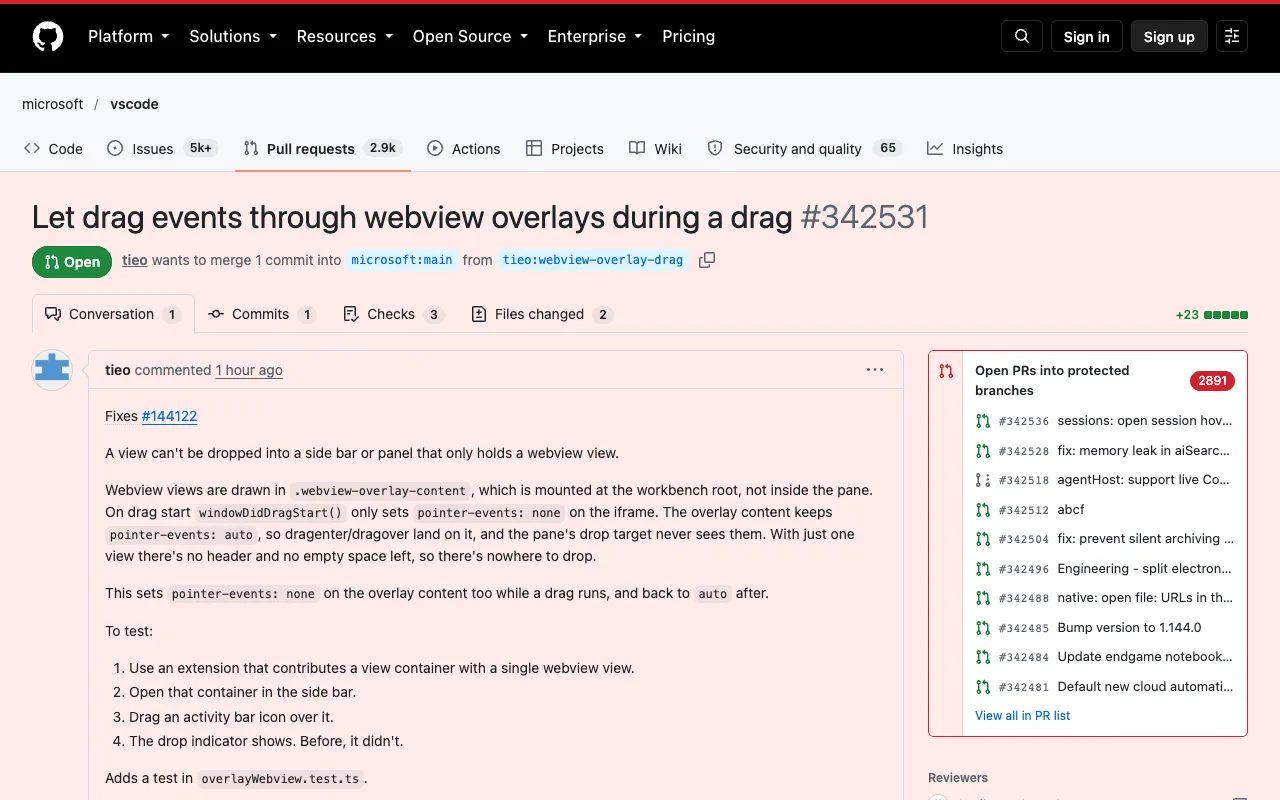The width and height of the screenshot is (1280, 800).
Task: Click View all in PR list
Action: tap(1023, 716)
